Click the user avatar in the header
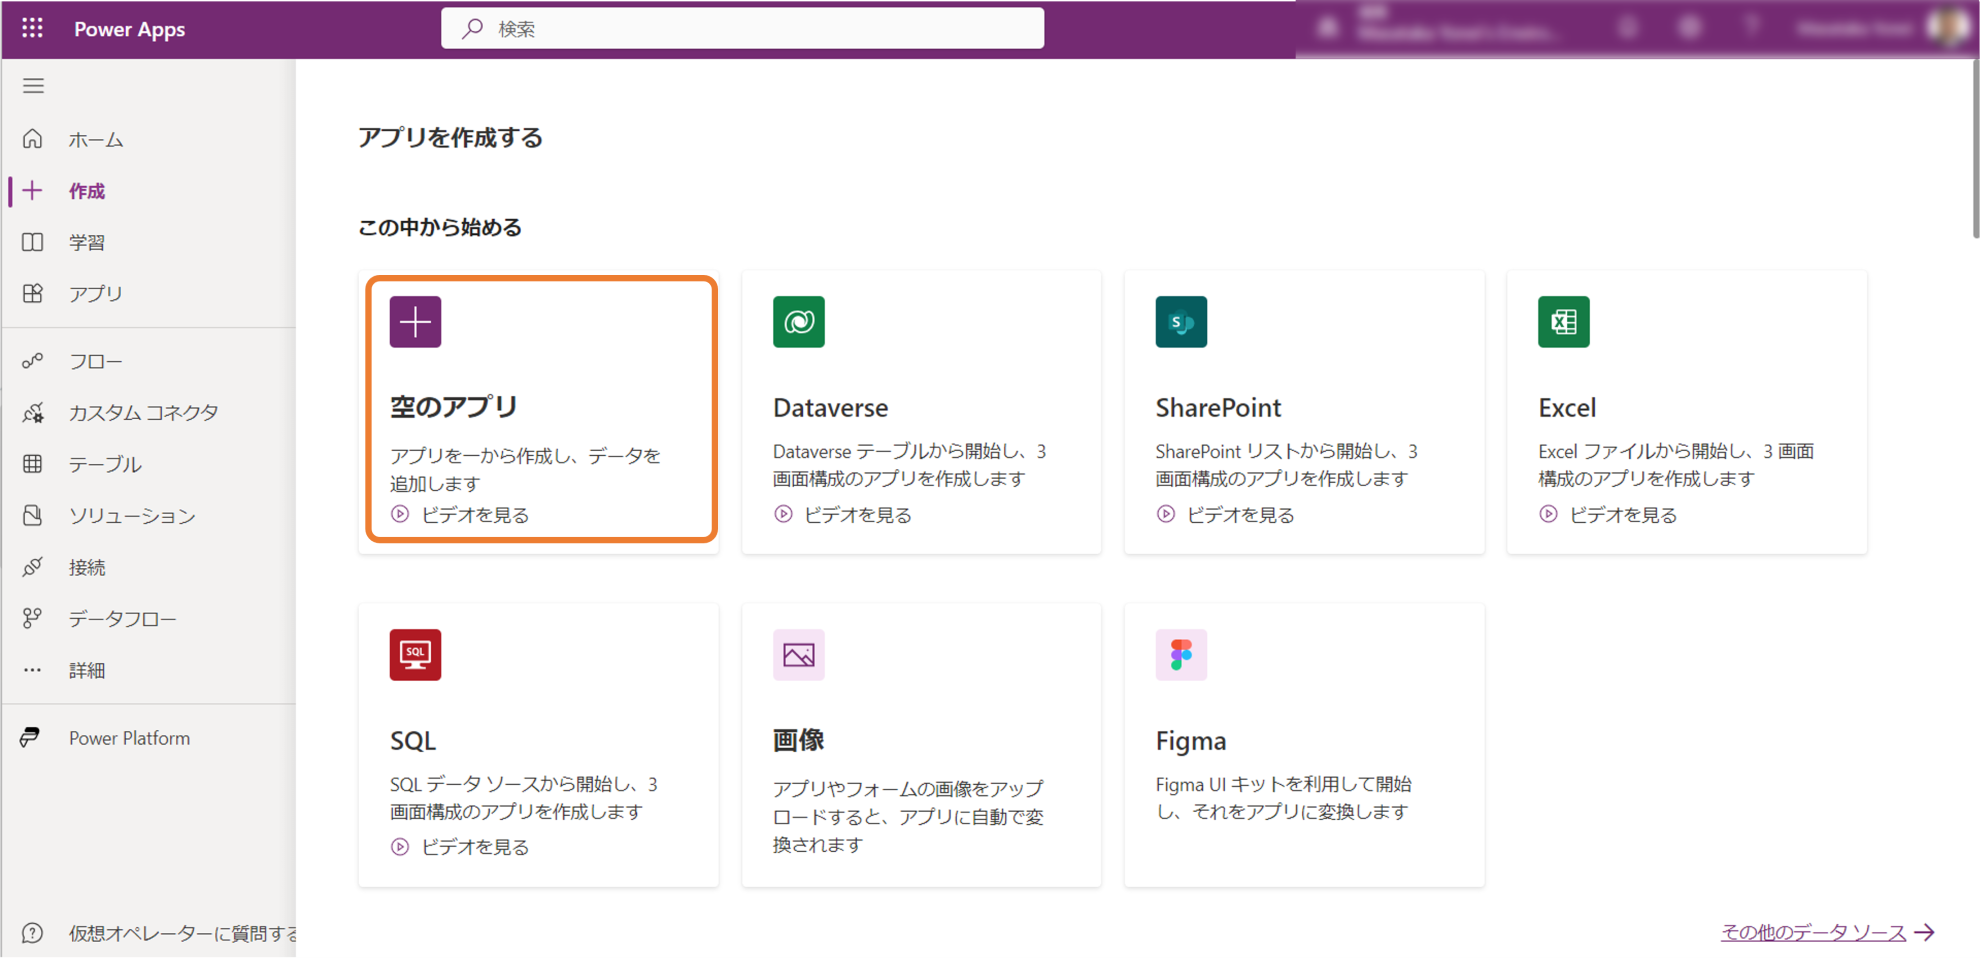The image size is (1980, 960). (1949, 27)
